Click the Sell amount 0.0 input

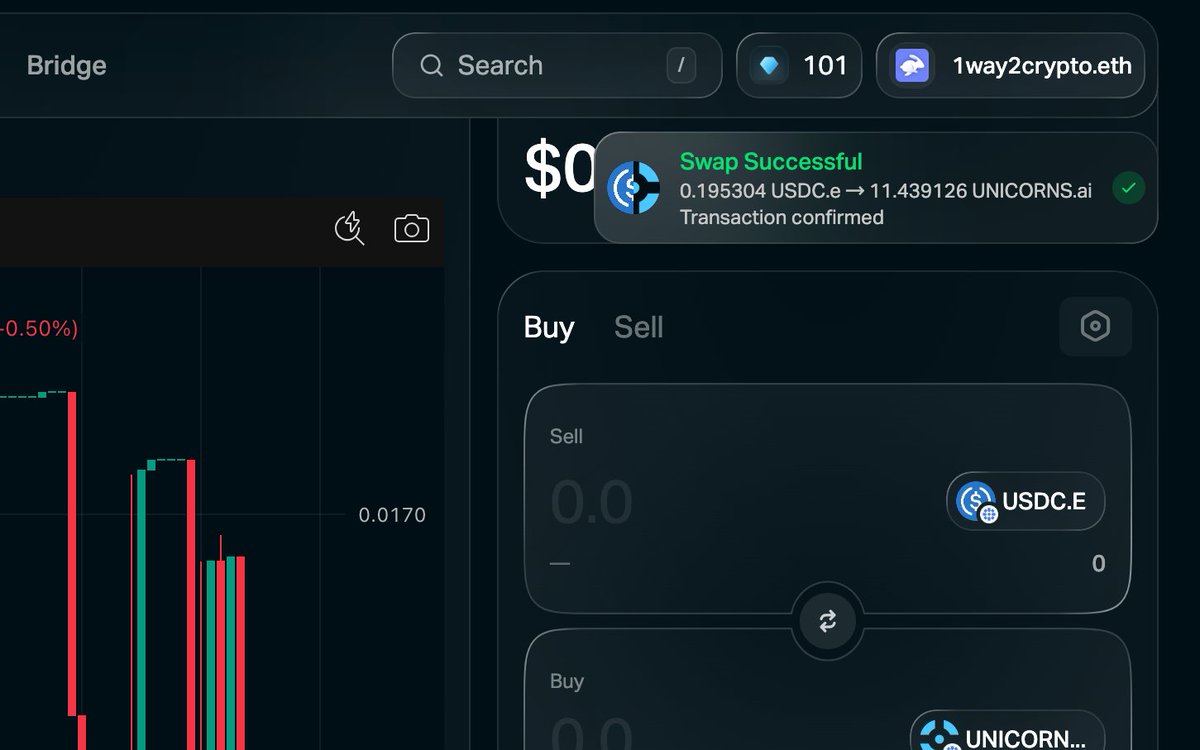click(592, 502)
